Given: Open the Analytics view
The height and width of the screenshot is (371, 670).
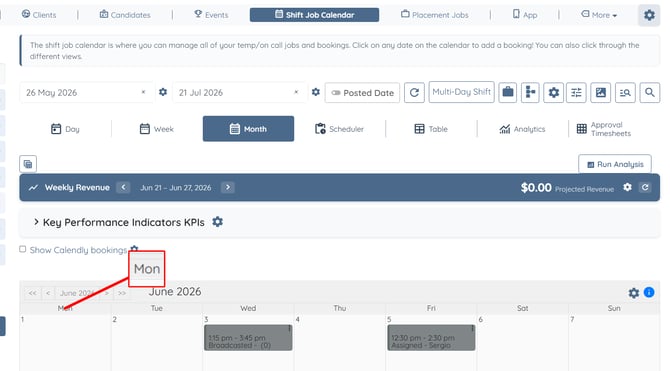Looking at the screenshot, I should tap(522, 129).
